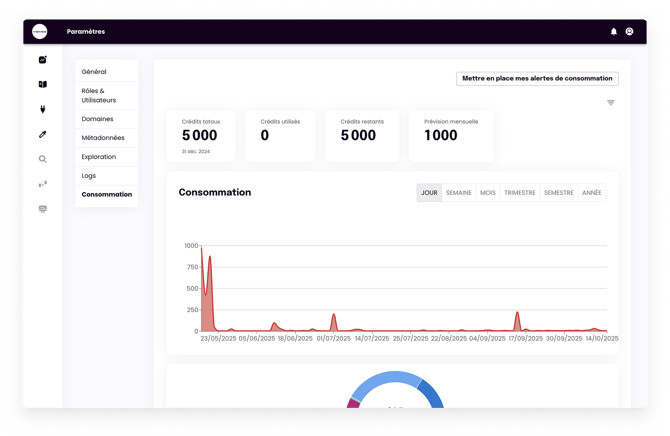Click the app logo in top-left corner
670x436 pixels.
pyautogui.click(x=42, y=31)
